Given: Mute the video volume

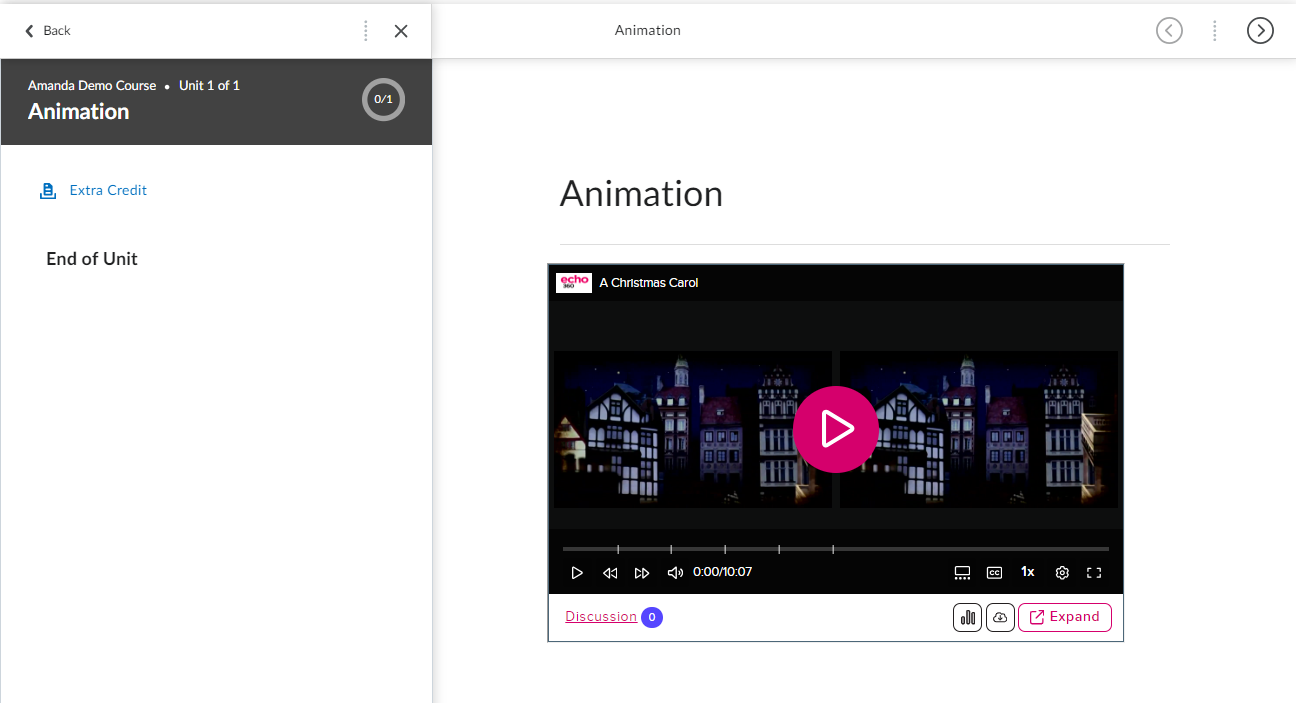Looking at the screenshot, I should [675, 573].
